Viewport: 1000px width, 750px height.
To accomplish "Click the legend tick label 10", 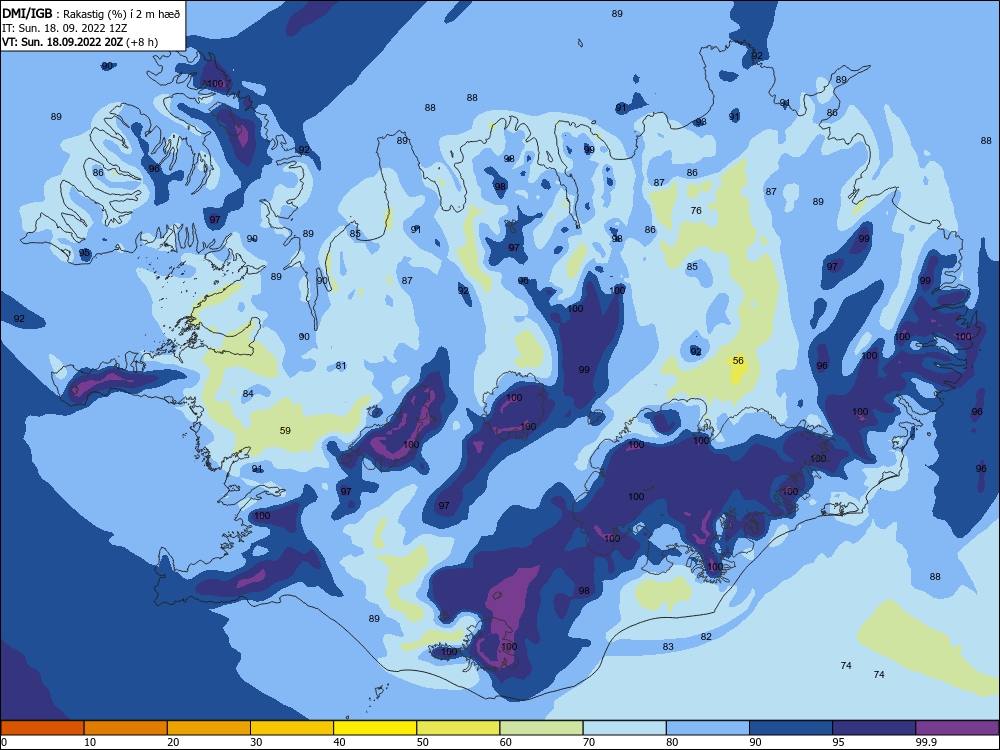I will [90, 742].
